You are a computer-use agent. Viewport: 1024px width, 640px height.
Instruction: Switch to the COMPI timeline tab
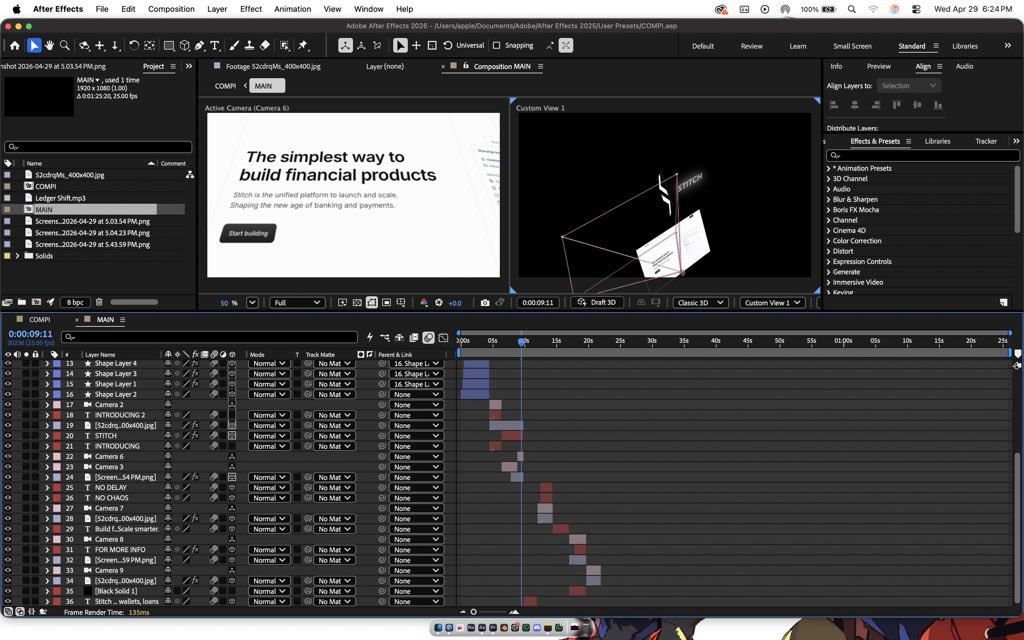[39, 319]
